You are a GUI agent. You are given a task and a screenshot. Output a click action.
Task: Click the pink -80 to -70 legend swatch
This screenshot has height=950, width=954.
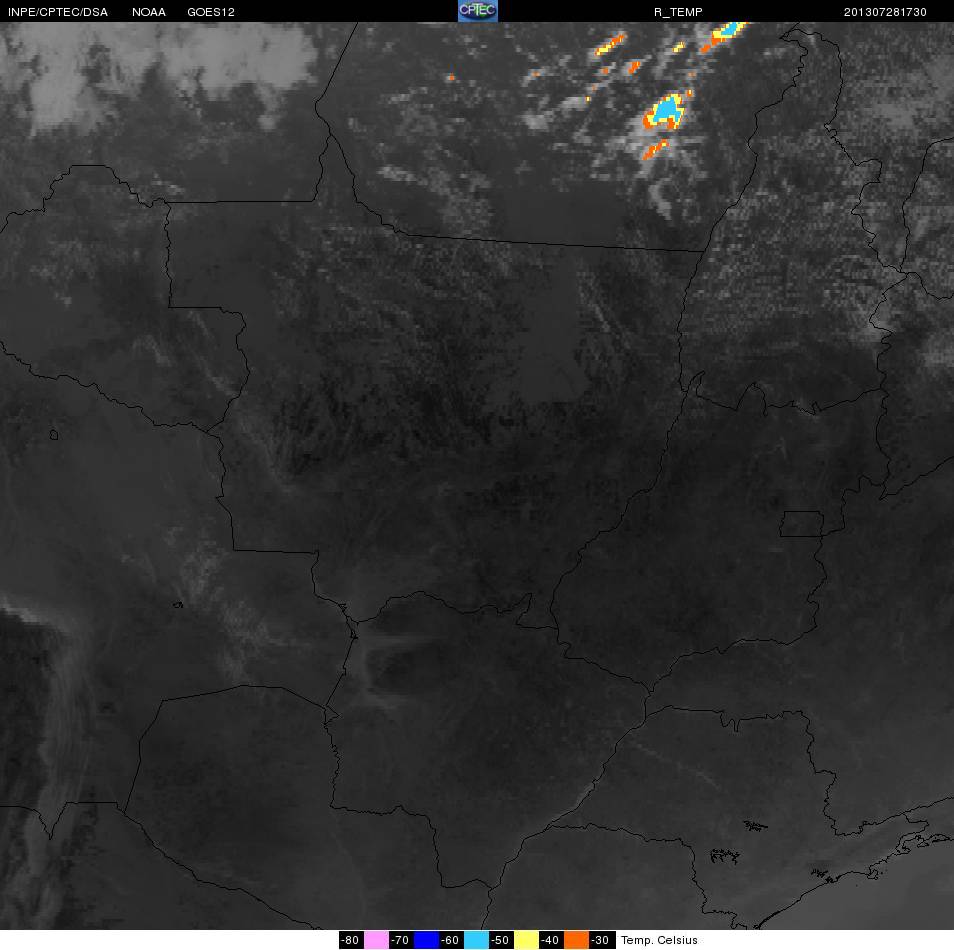click(376, 940)
